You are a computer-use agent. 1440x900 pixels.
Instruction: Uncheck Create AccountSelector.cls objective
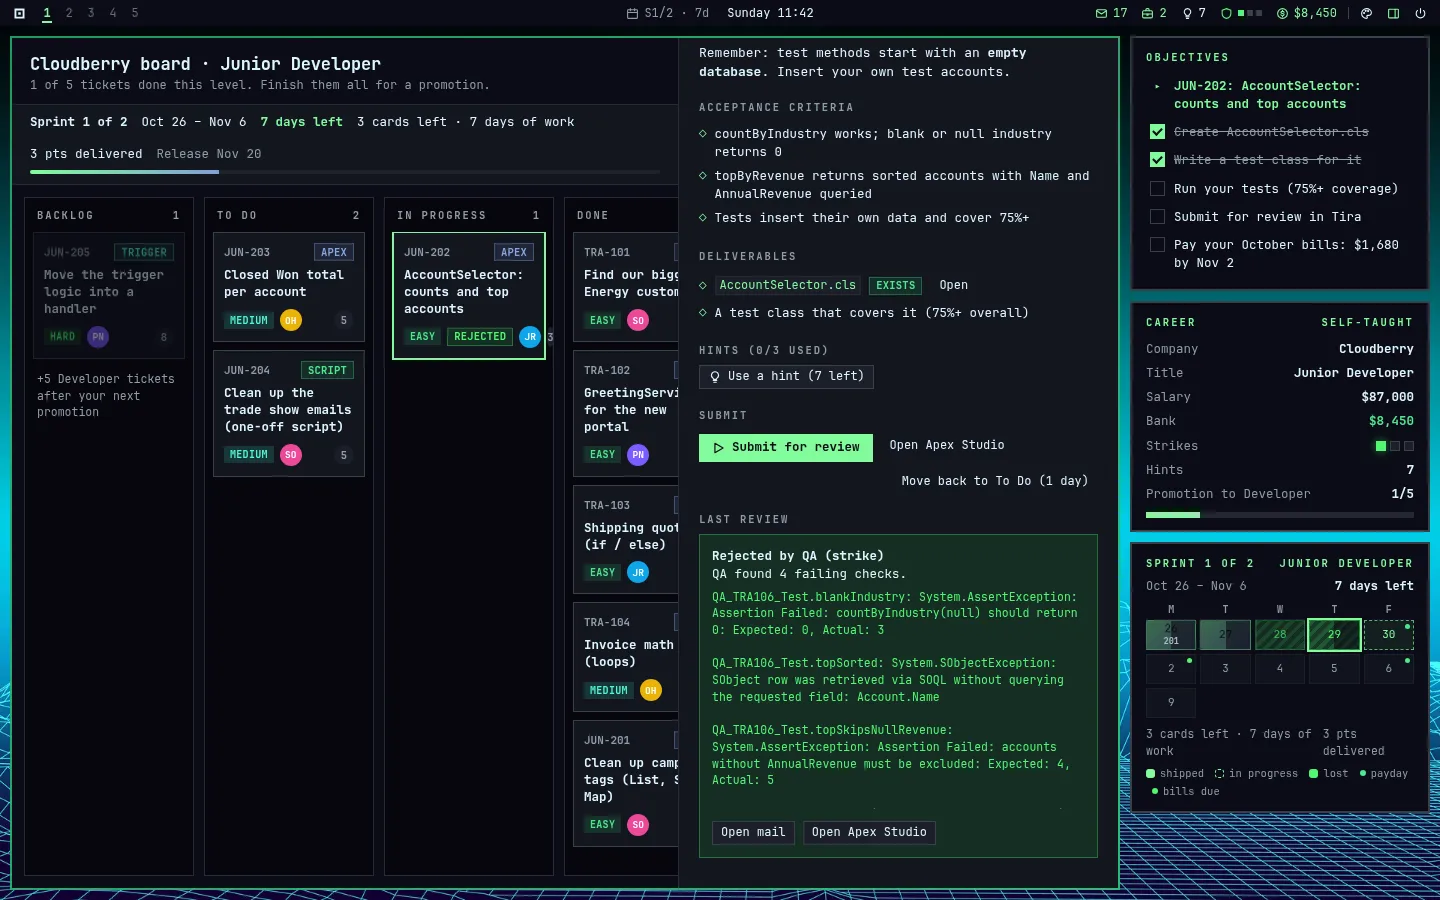point(1157,132)
